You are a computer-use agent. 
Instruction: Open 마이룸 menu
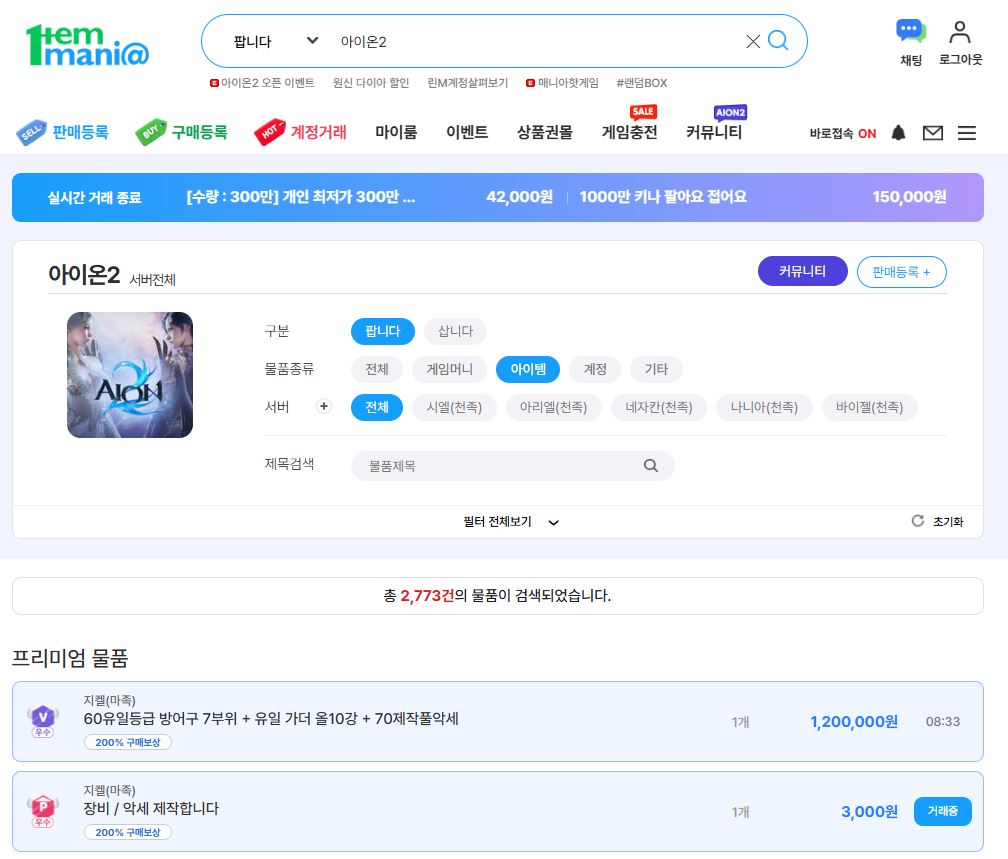(396, 132)
